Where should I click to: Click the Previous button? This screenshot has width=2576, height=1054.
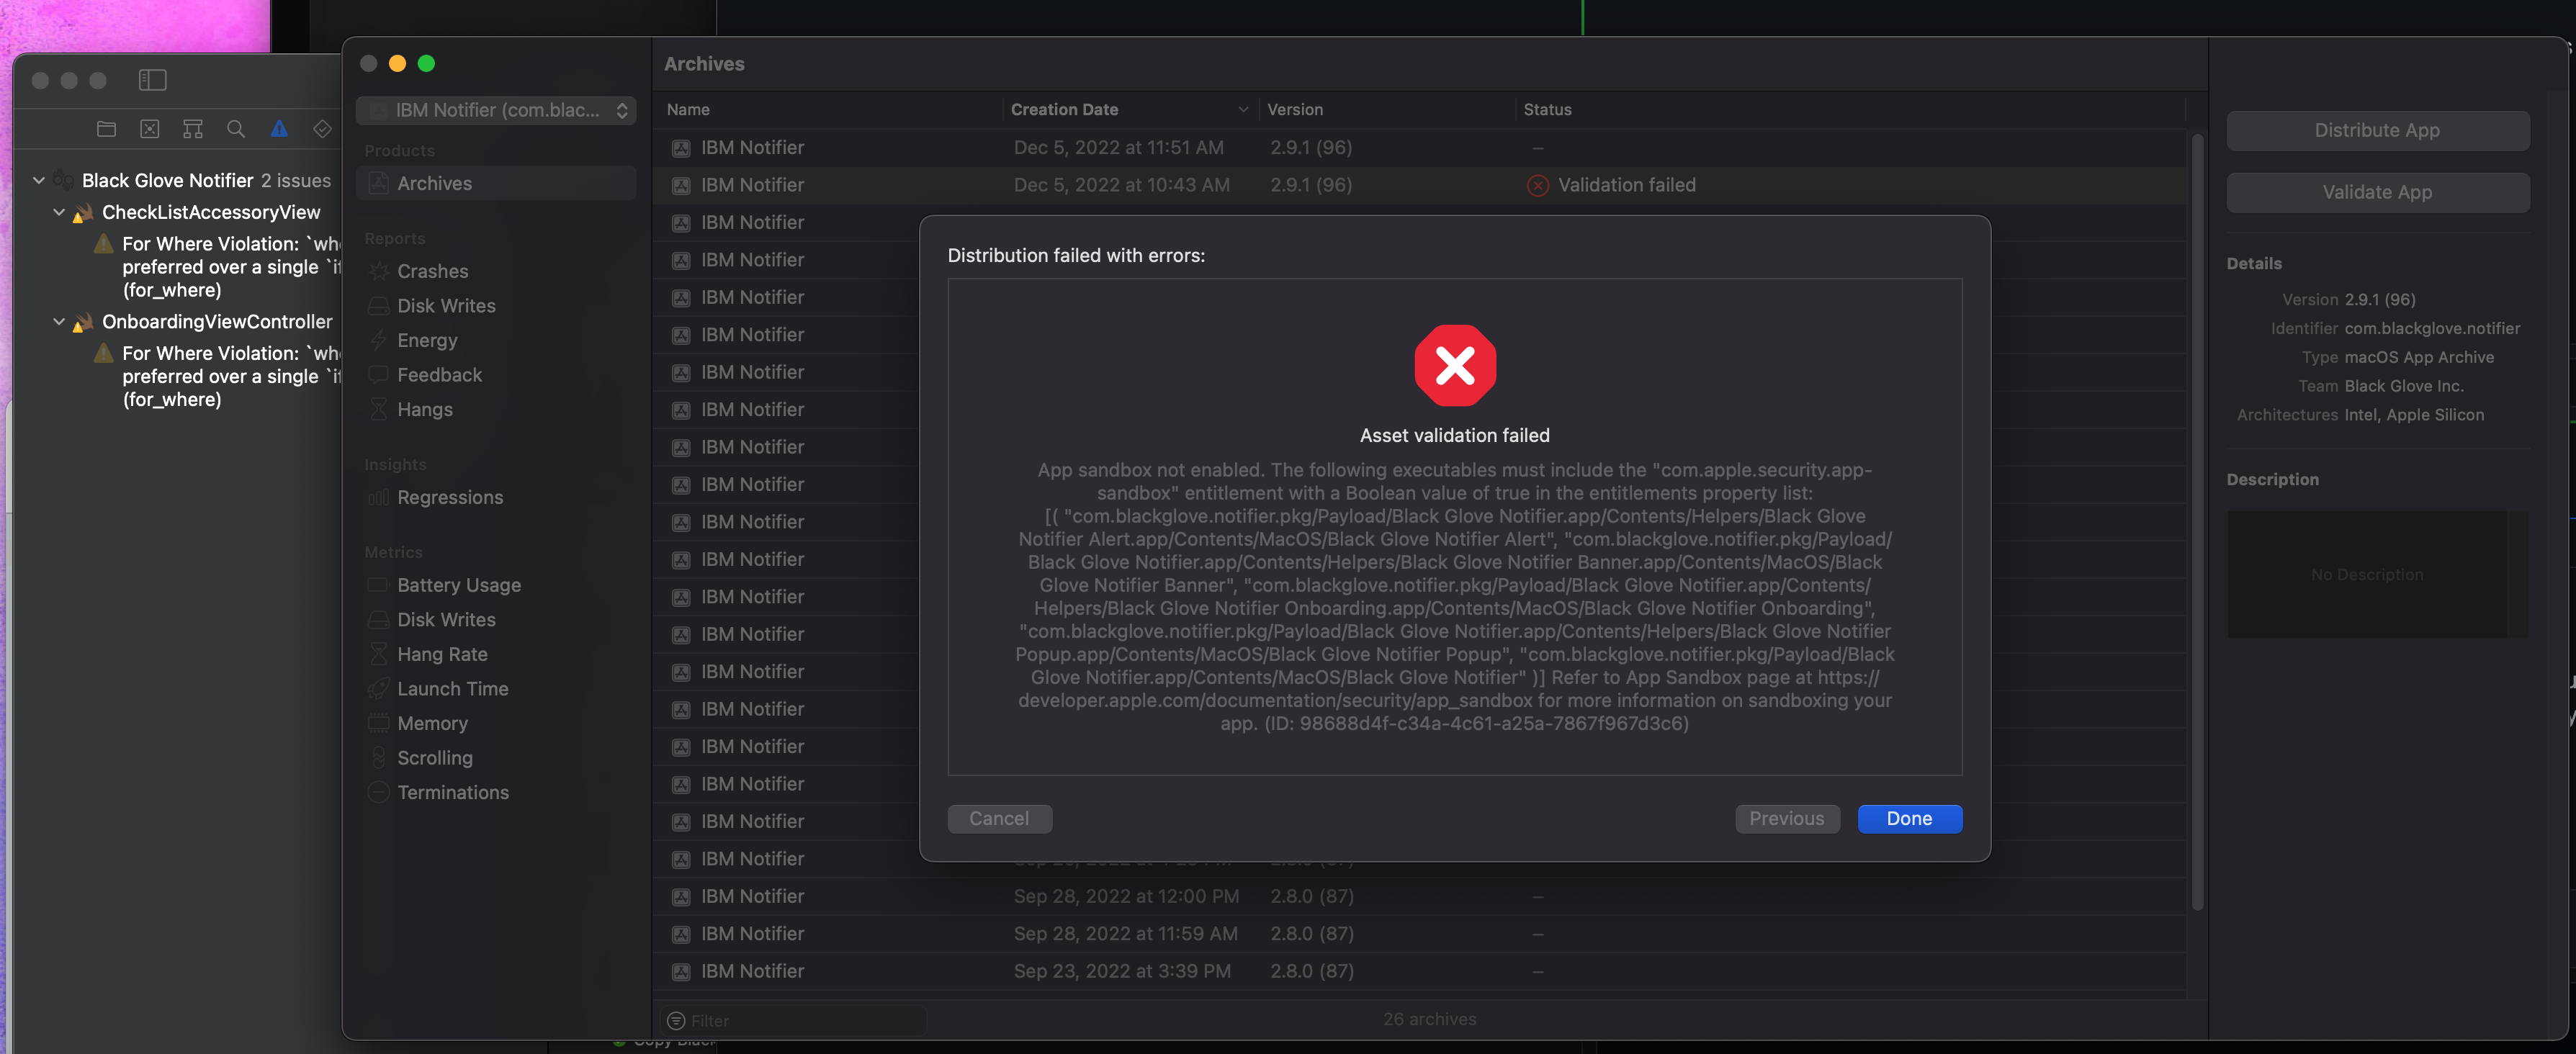coord(1786,818)
